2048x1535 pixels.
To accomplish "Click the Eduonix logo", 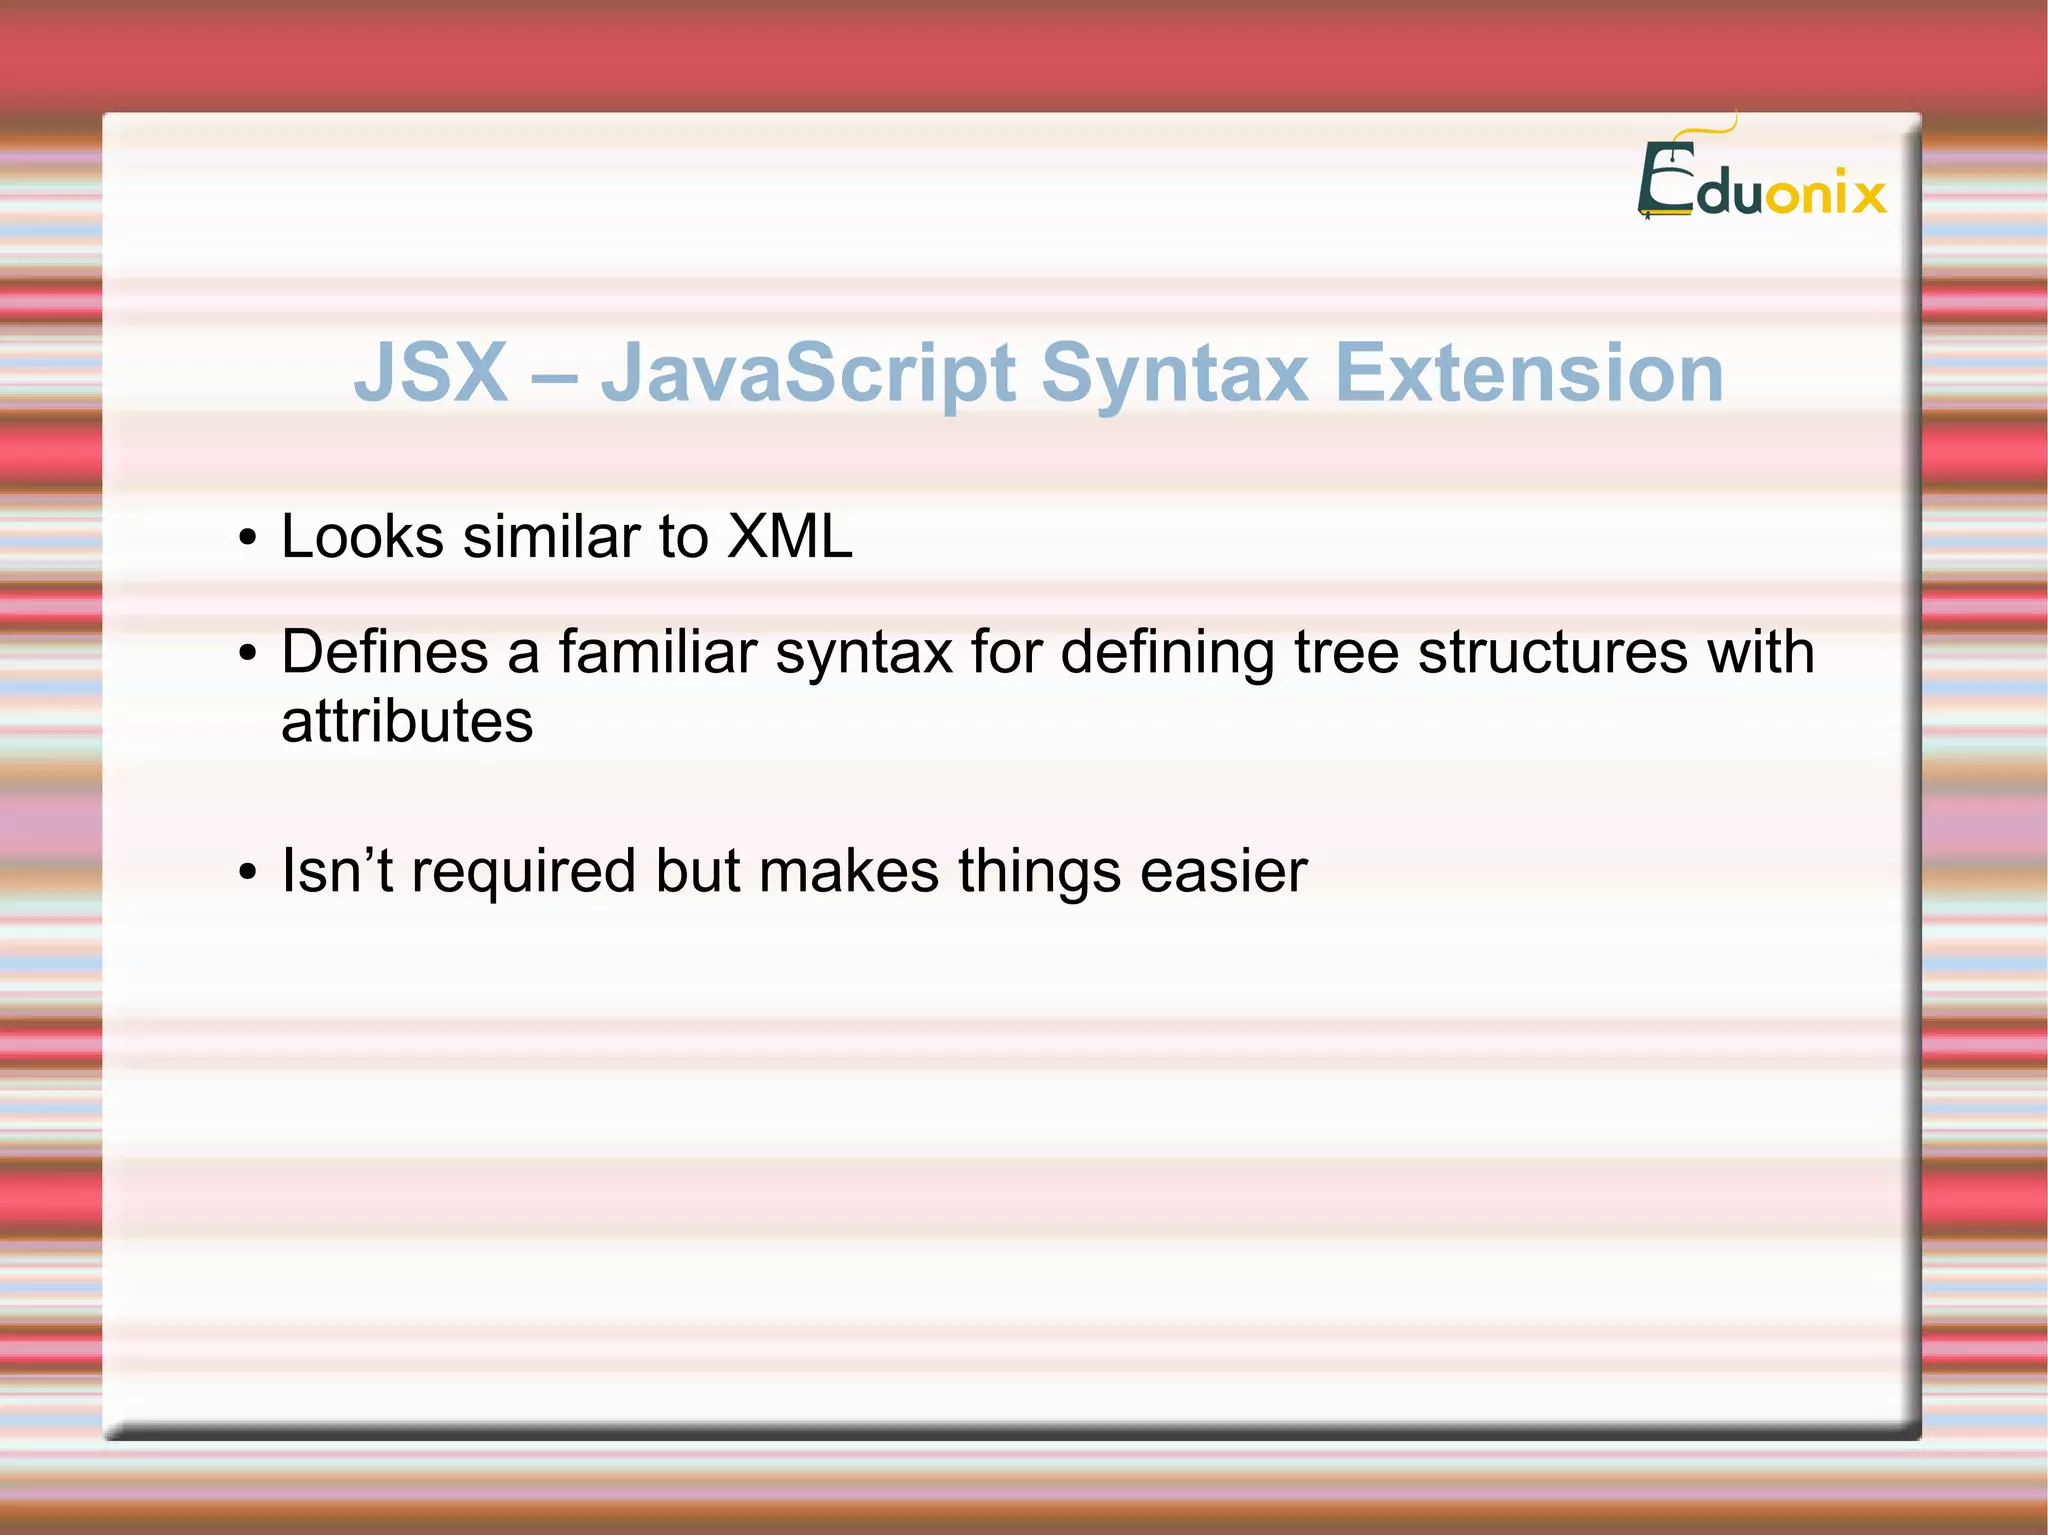I will coord(1762,182).
